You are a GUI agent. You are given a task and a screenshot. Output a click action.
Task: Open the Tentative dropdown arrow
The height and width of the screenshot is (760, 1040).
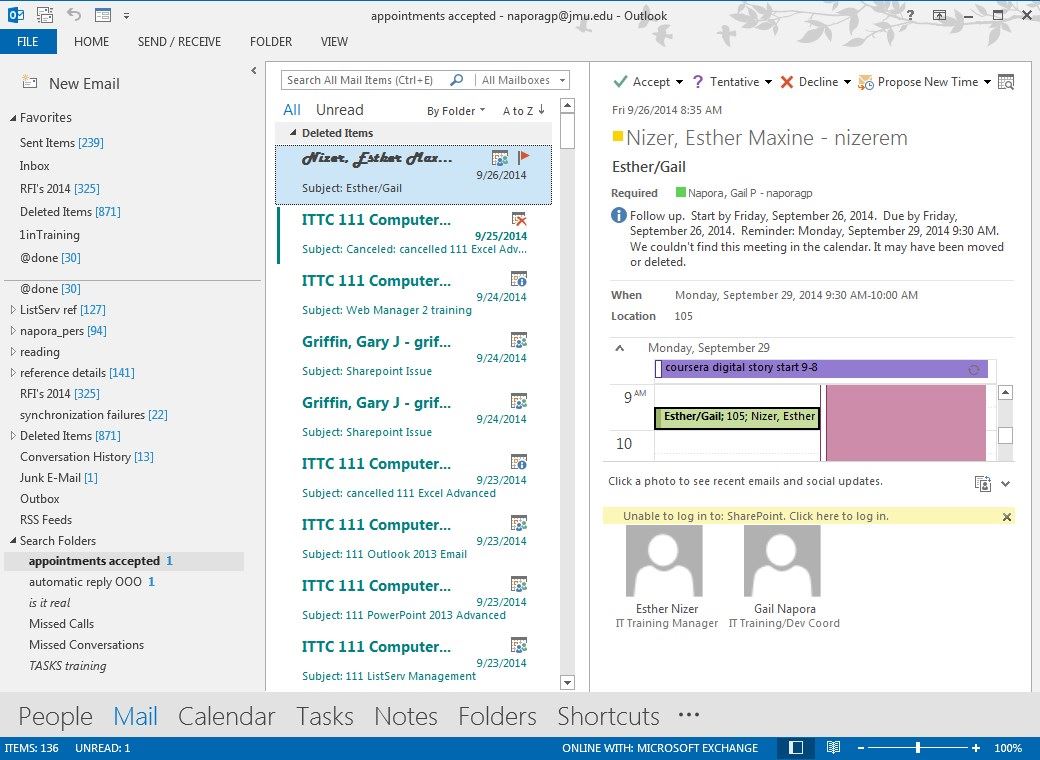click(768, 82)
